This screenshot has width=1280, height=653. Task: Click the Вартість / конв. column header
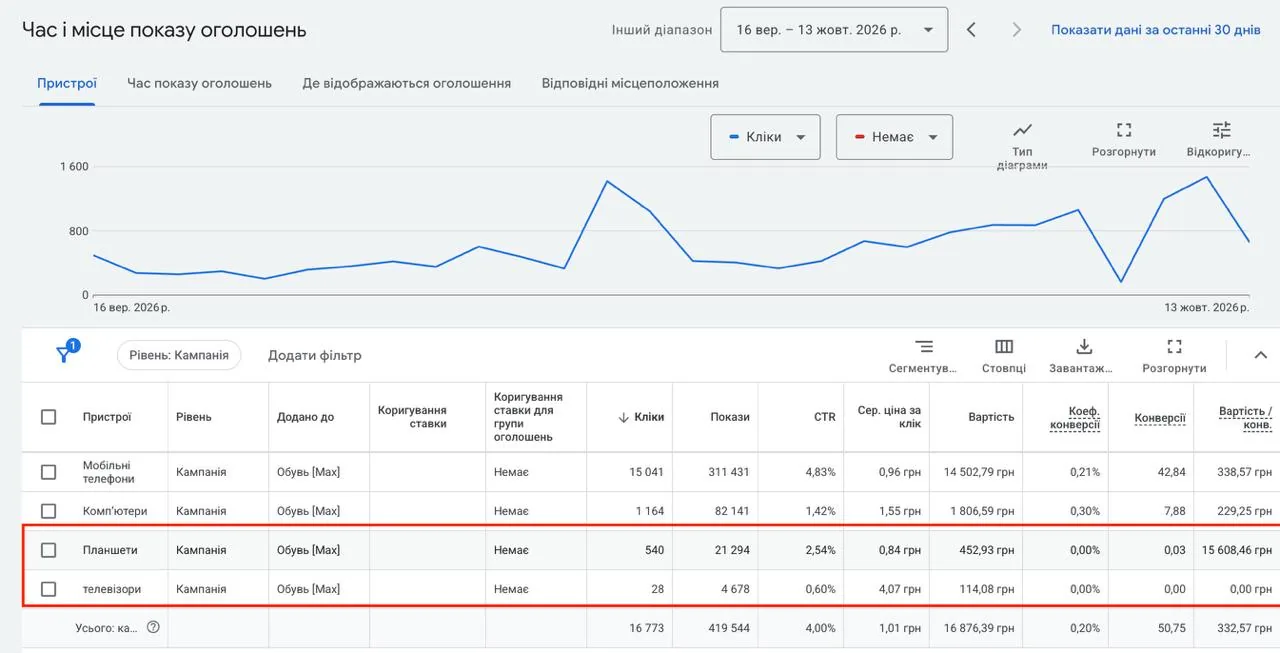1245,417
